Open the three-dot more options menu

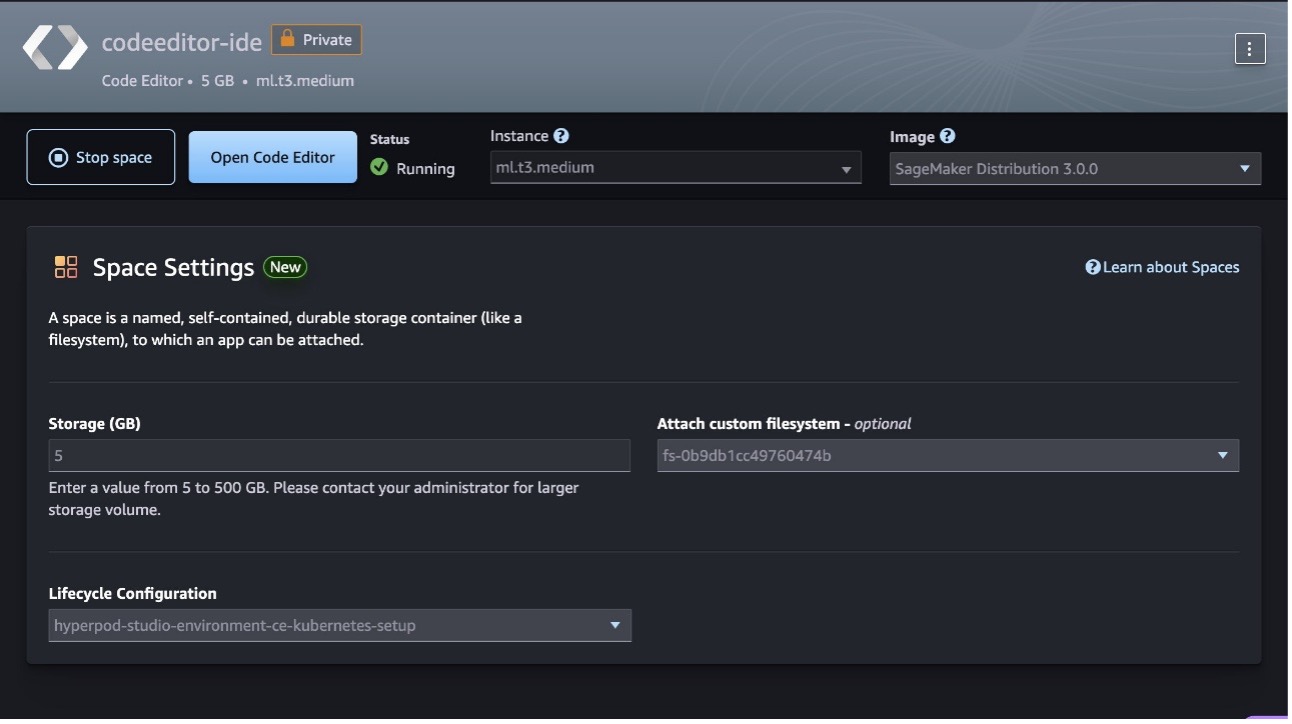coord(1250,48)
